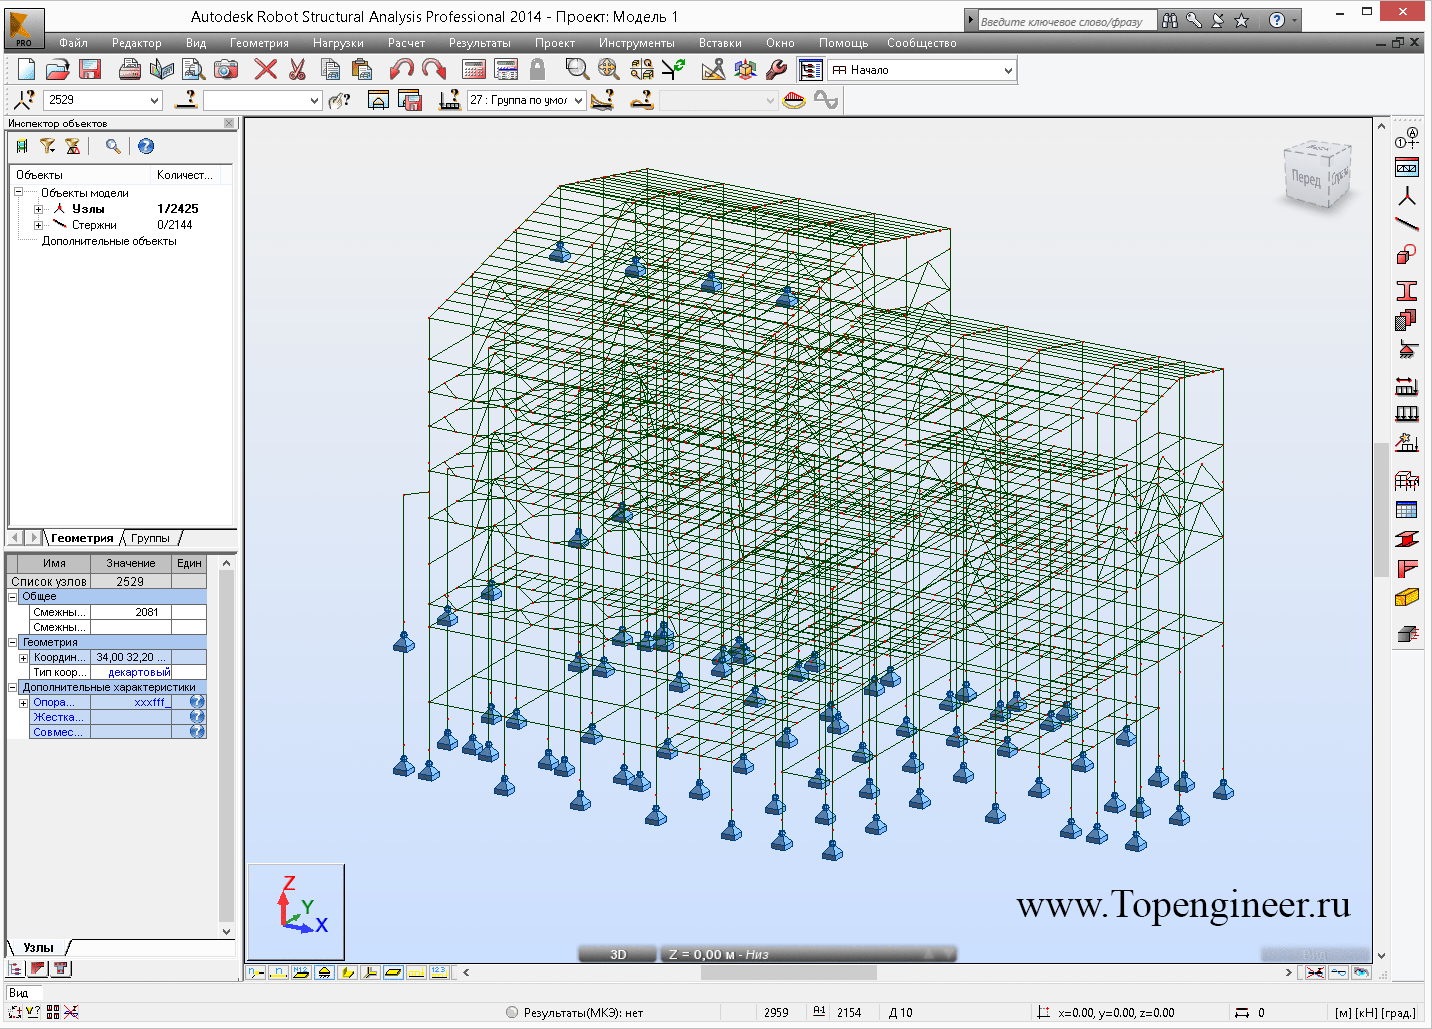Open the 'Расчет' menu

(x=406, y=43)
